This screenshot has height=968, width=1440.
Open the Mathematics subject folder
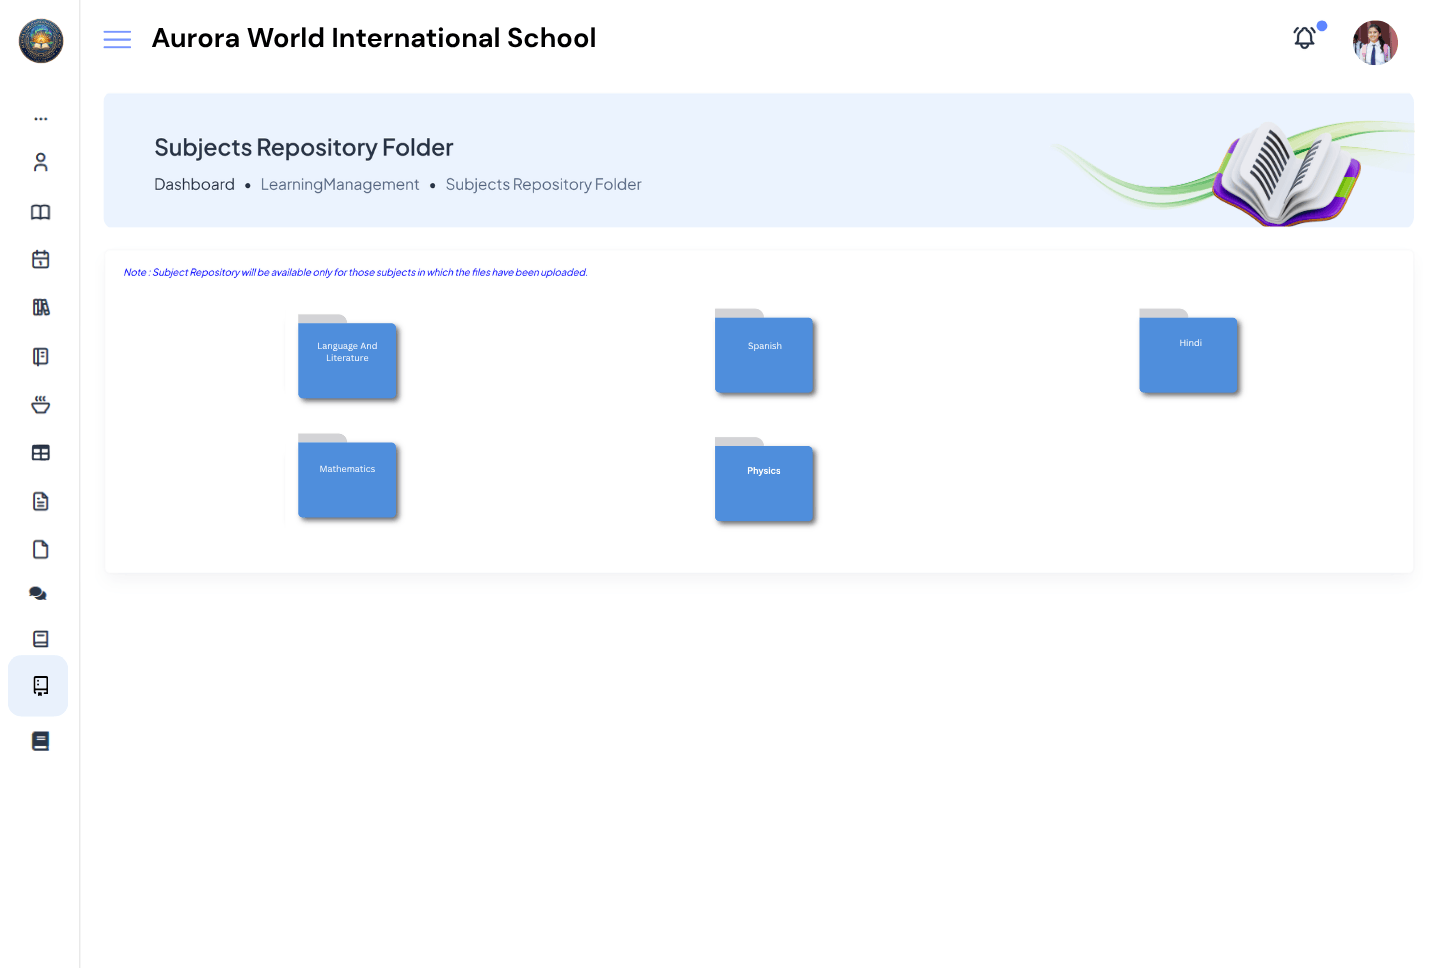coord(347,480)
